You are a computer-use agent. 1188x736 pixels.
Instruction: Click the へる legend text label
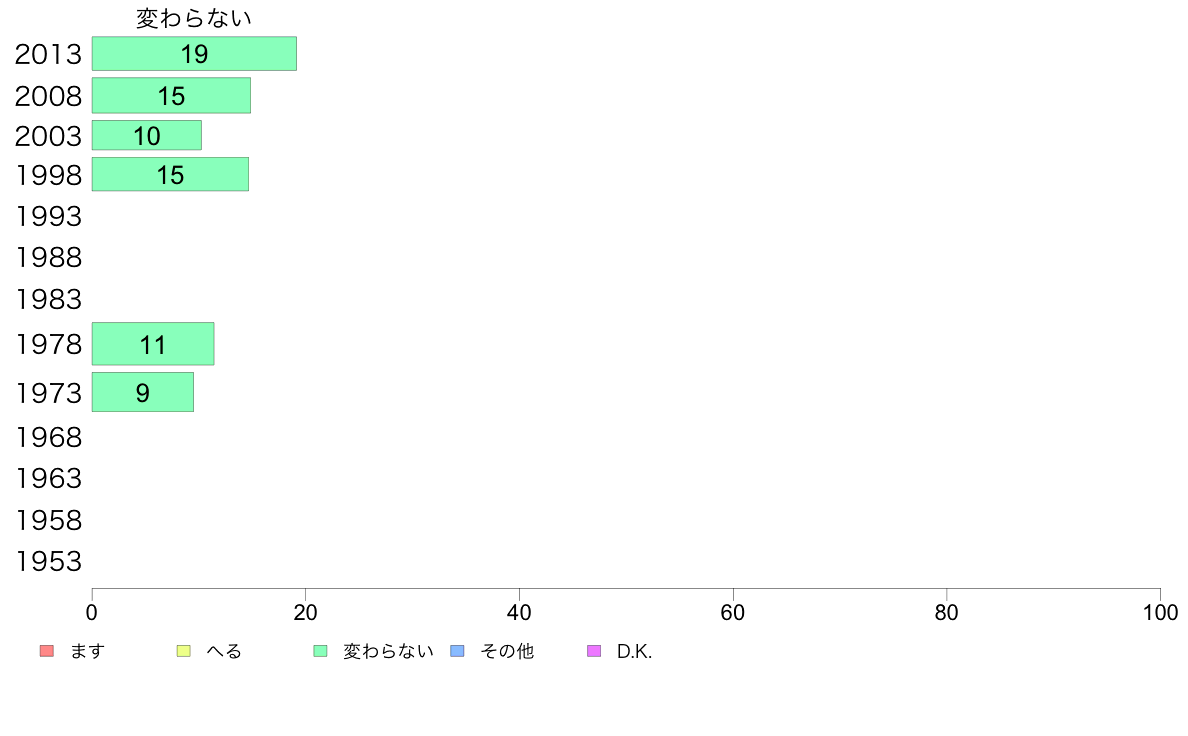224,651
